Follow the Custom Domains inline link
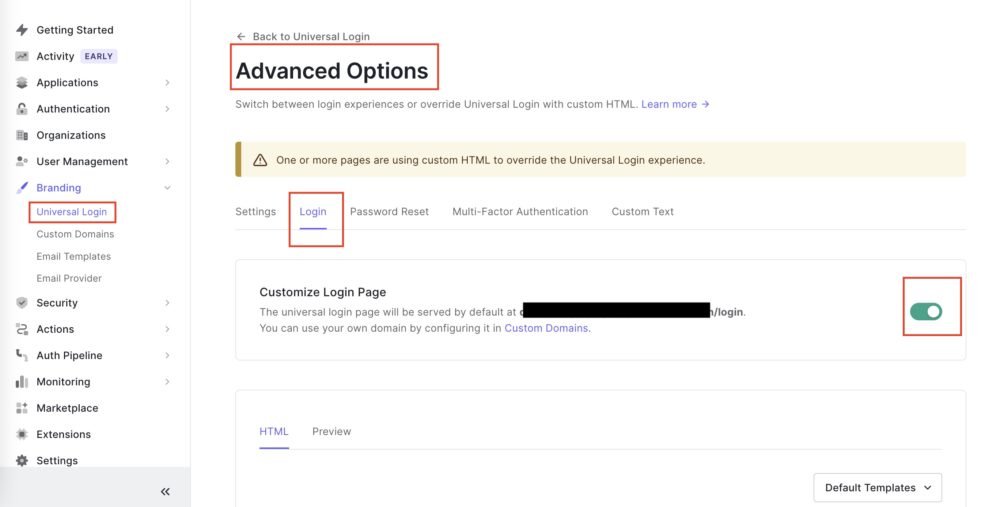Viewport: 1000px width, 507px height. tap(547, 328)
